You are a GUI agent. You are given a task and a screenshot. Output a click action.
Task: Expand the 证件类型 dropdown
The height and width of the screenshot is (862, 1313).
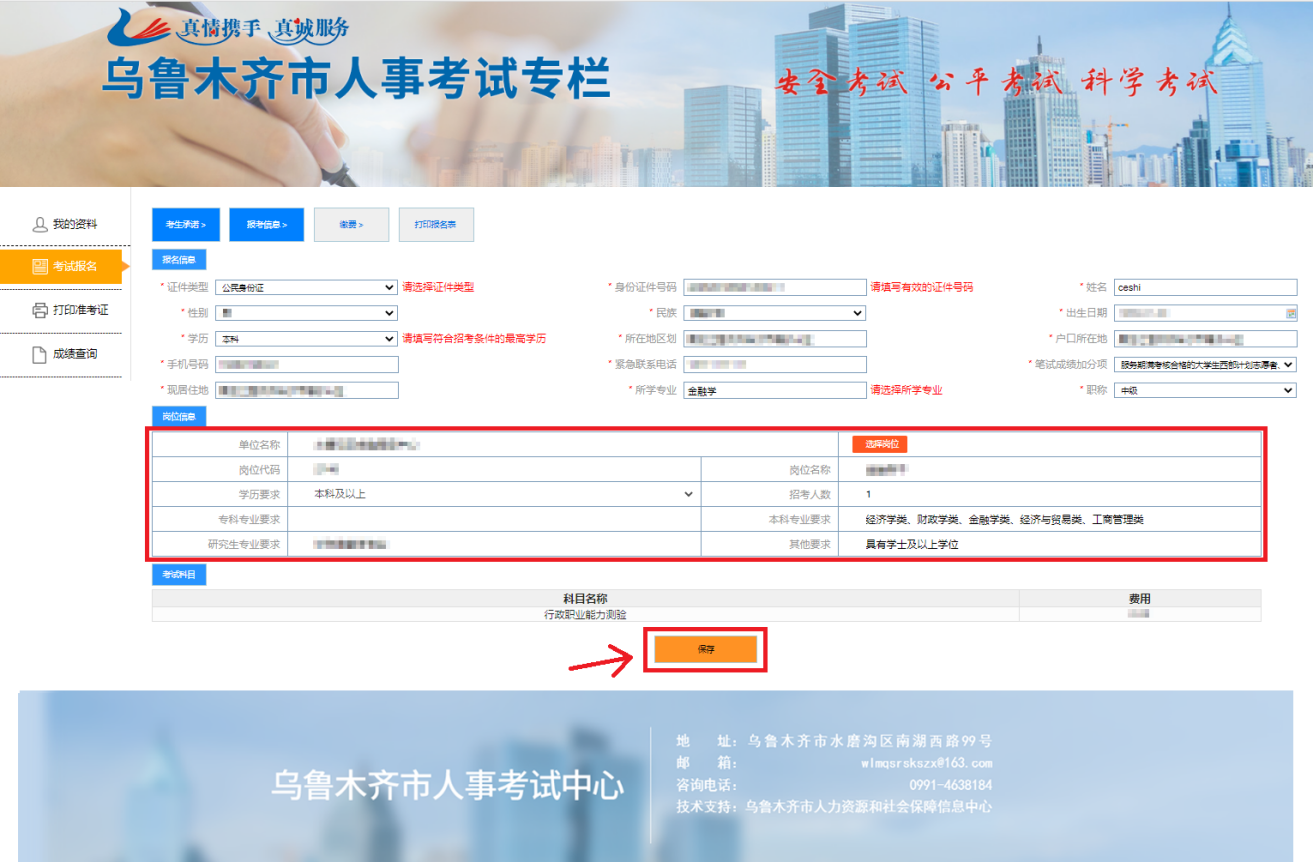(x=306, y=287)
